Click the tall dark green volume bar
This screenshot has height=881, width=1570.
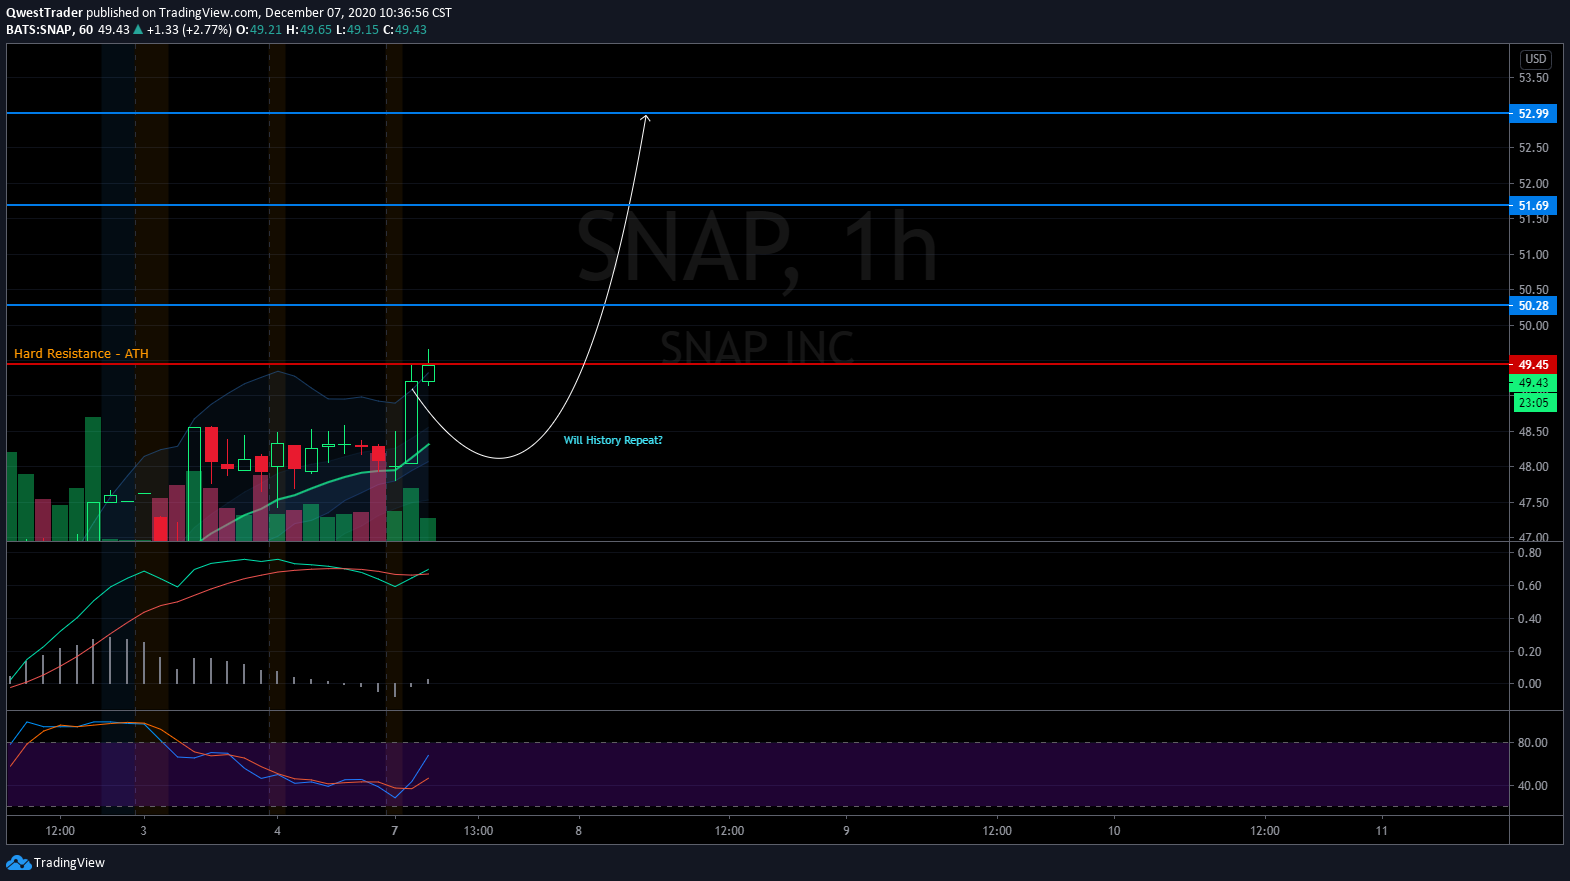coord(93,479)
